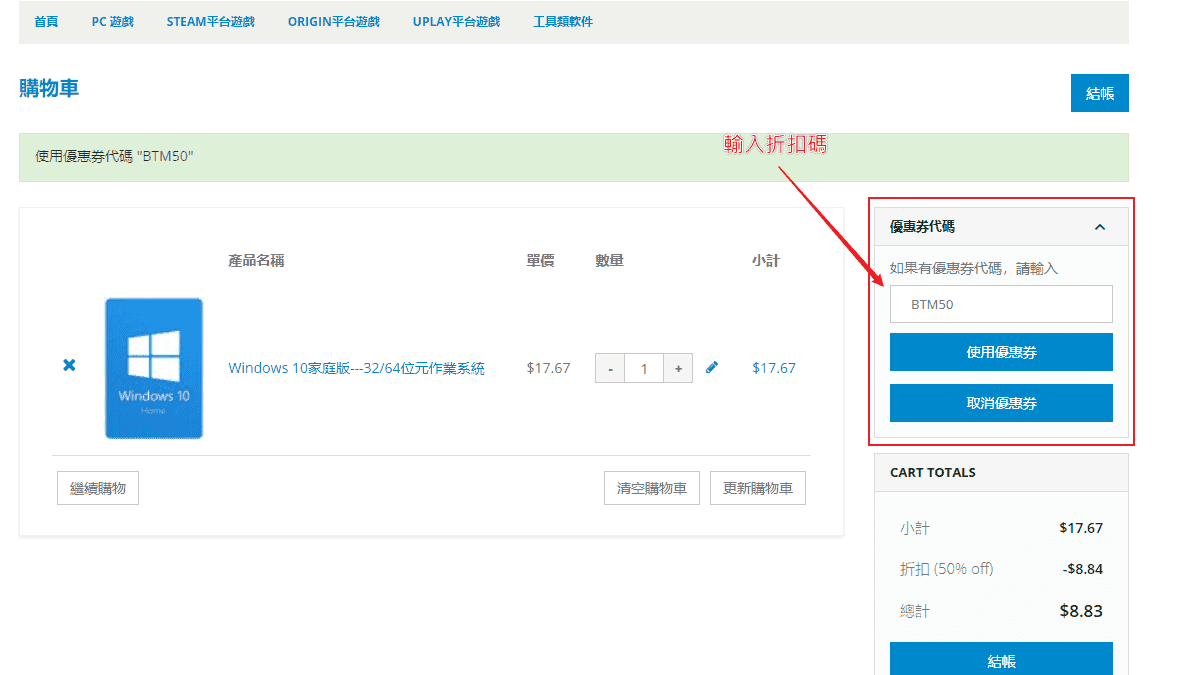Cancel coupon with 取消優惠券 button
The image size is (1200, 675).
(x=1001, y=403)
